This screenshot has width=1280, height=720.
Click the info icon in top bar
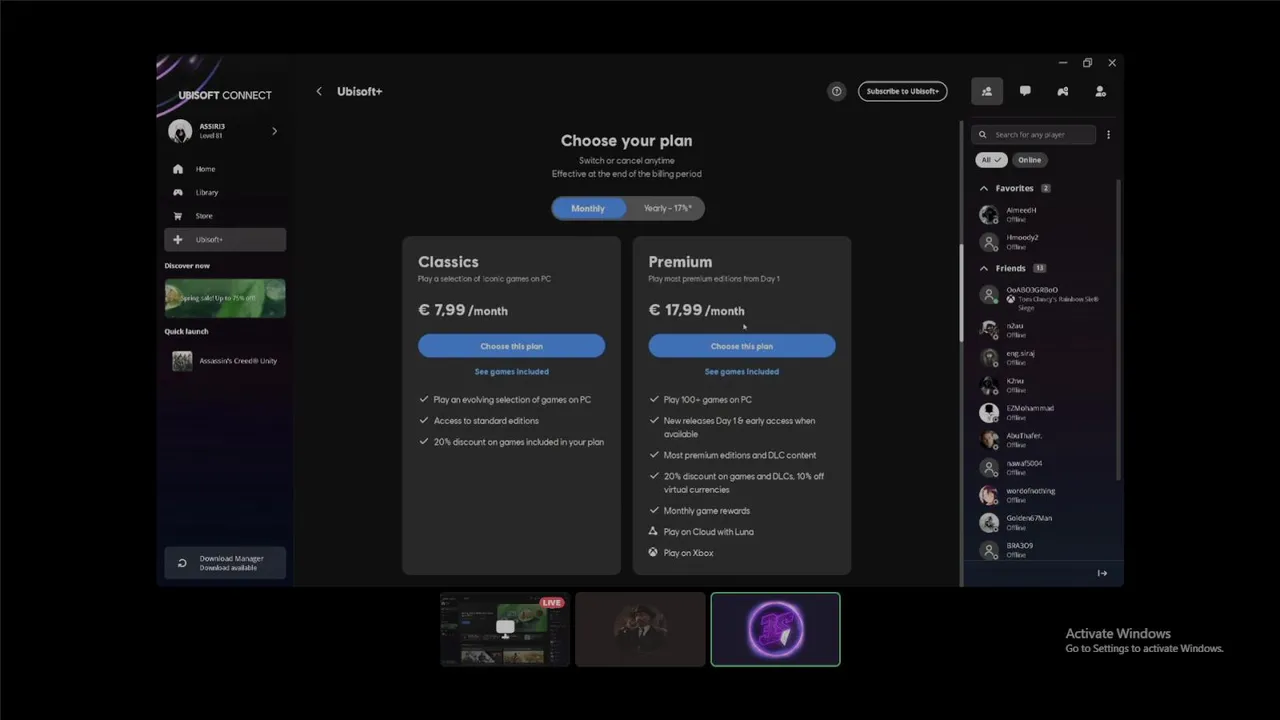tap(836, 91)
